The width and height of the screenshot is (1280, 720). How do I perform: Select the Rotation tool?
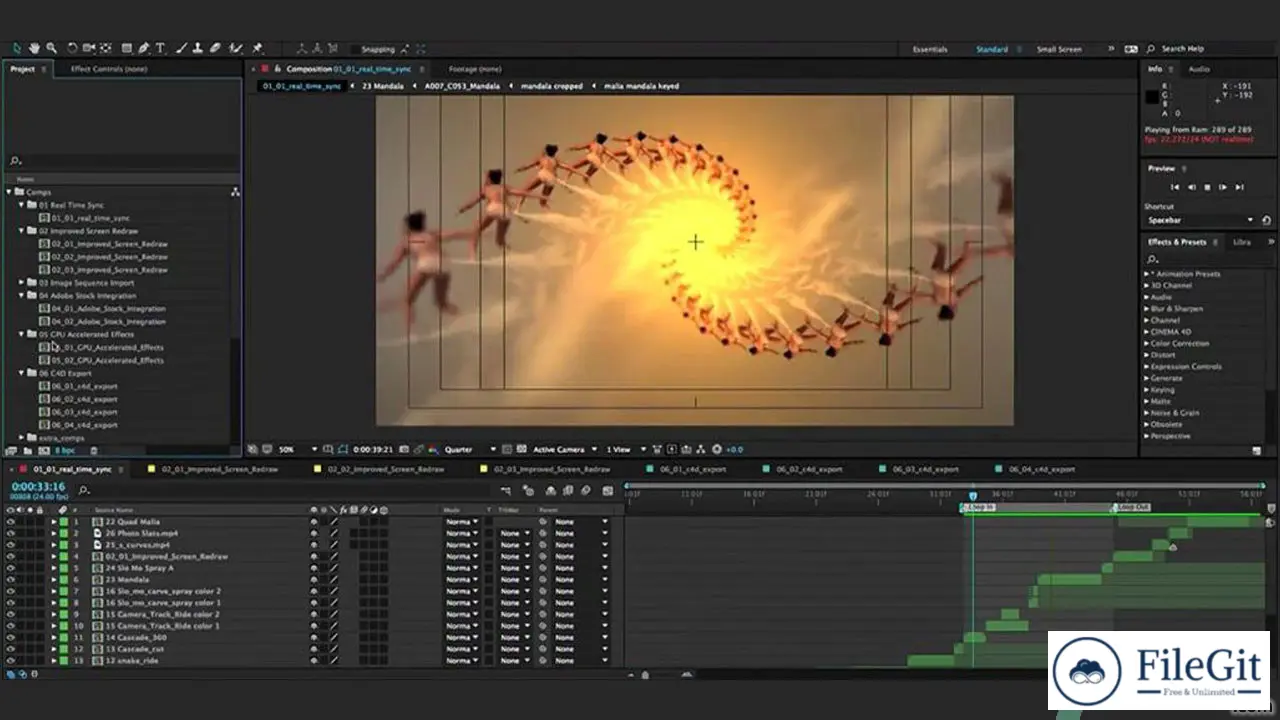[x=72, y=48]
